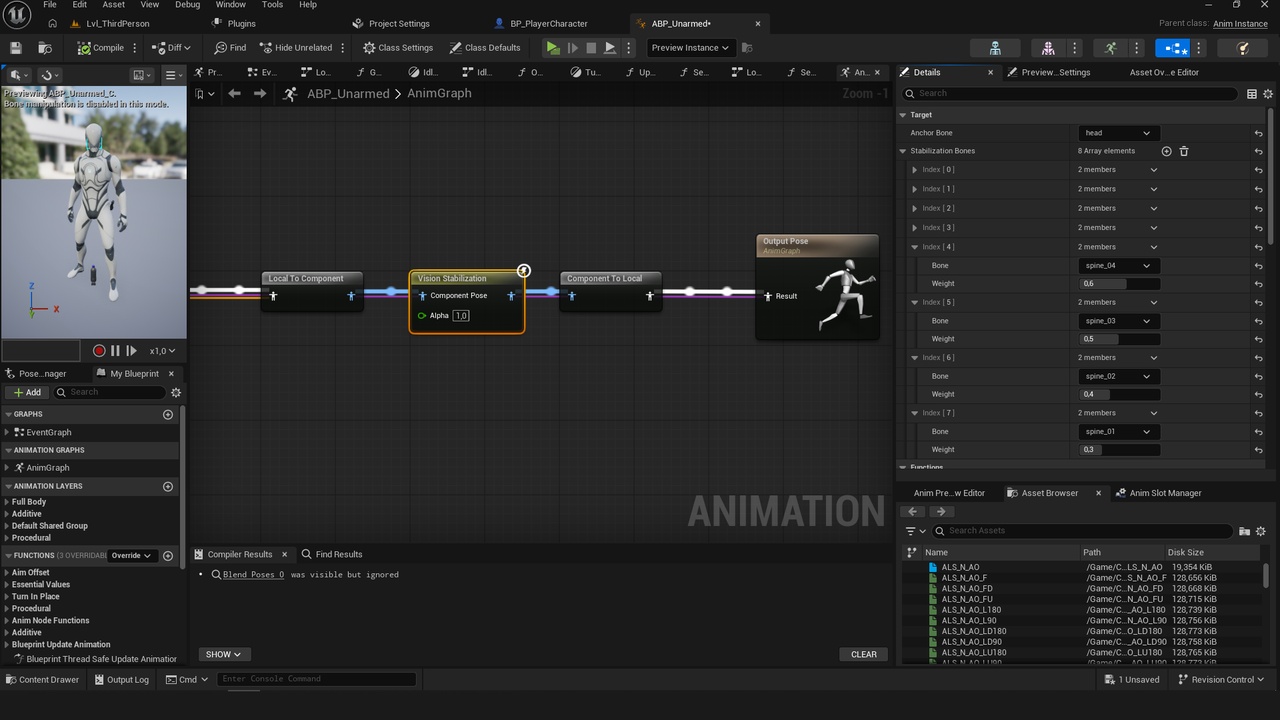Screen dimensions: 1280x720
Task: Click the Browse to asset icon
Action: pos(45,47)
